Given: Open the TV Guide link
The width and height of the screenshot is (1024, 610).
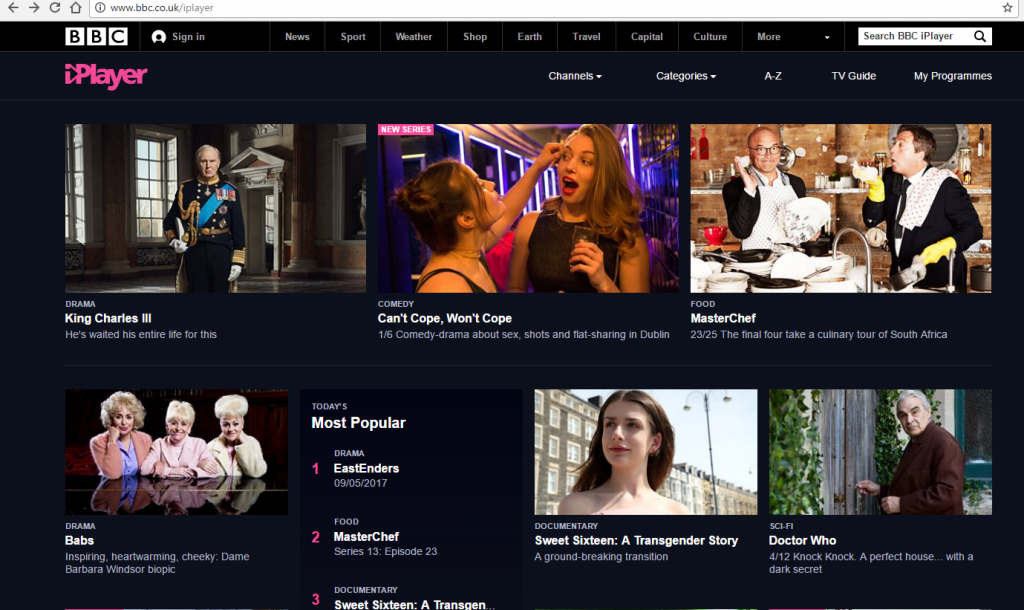Looking at the screenshot, I should (x=854, y=76).
